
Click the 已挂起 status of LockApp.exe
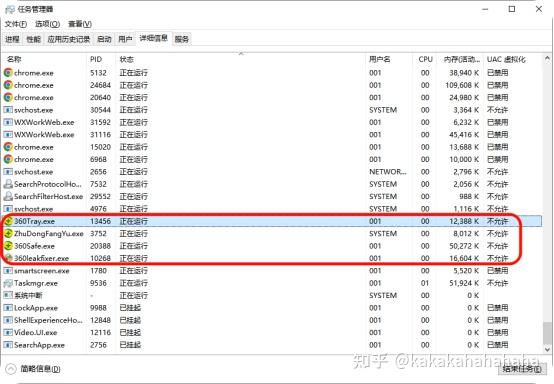point(130,308)
